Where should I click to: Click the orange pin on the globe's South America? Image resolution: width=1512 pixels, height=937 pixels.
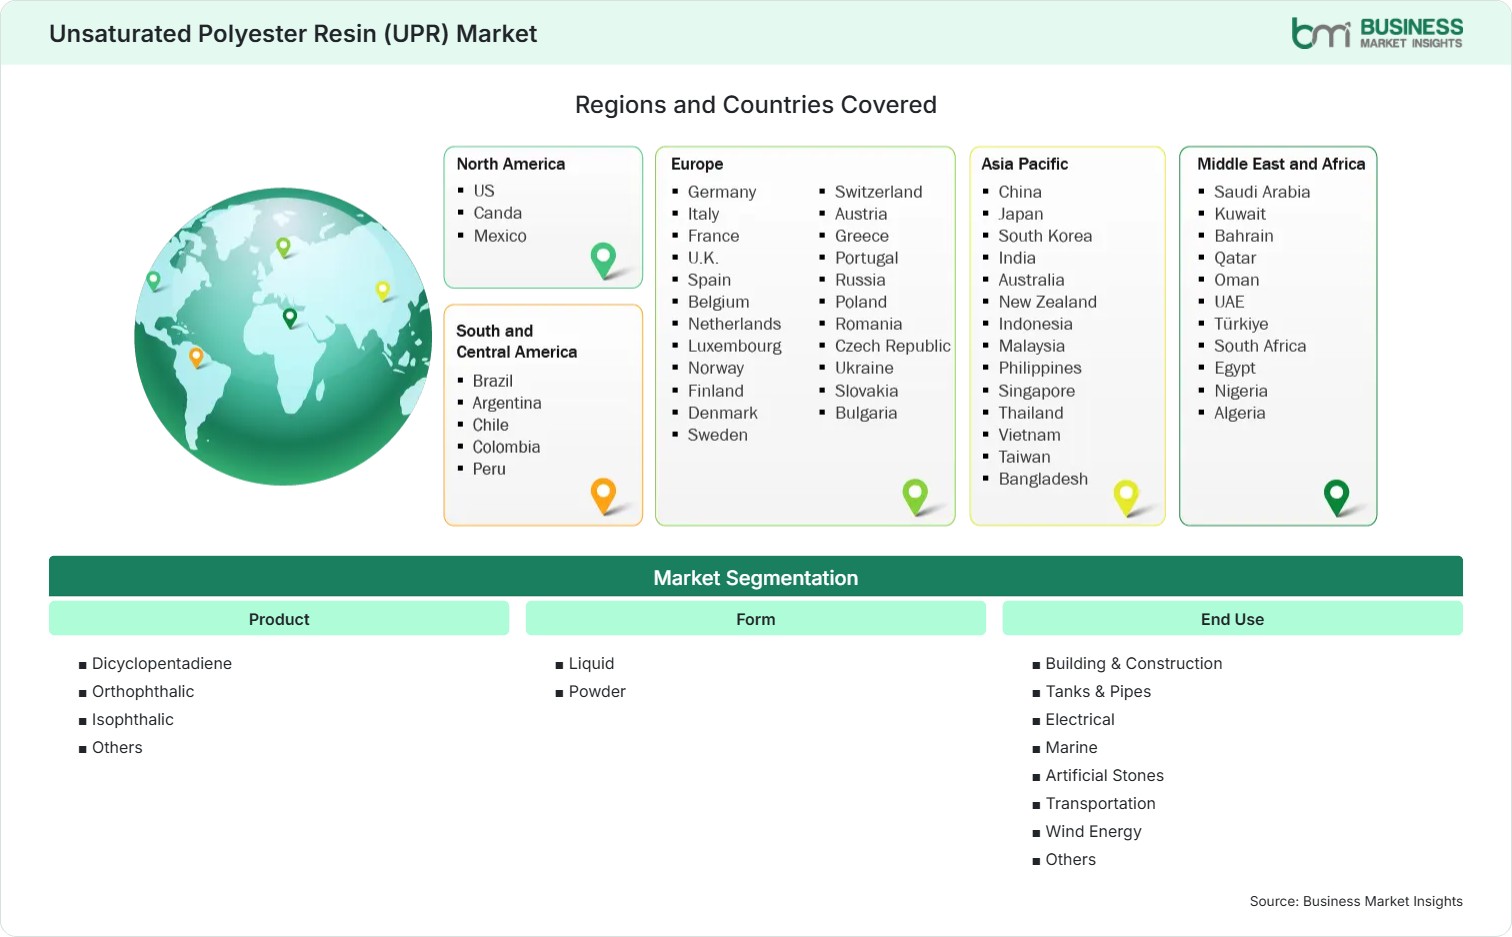[x=196, y=357]
